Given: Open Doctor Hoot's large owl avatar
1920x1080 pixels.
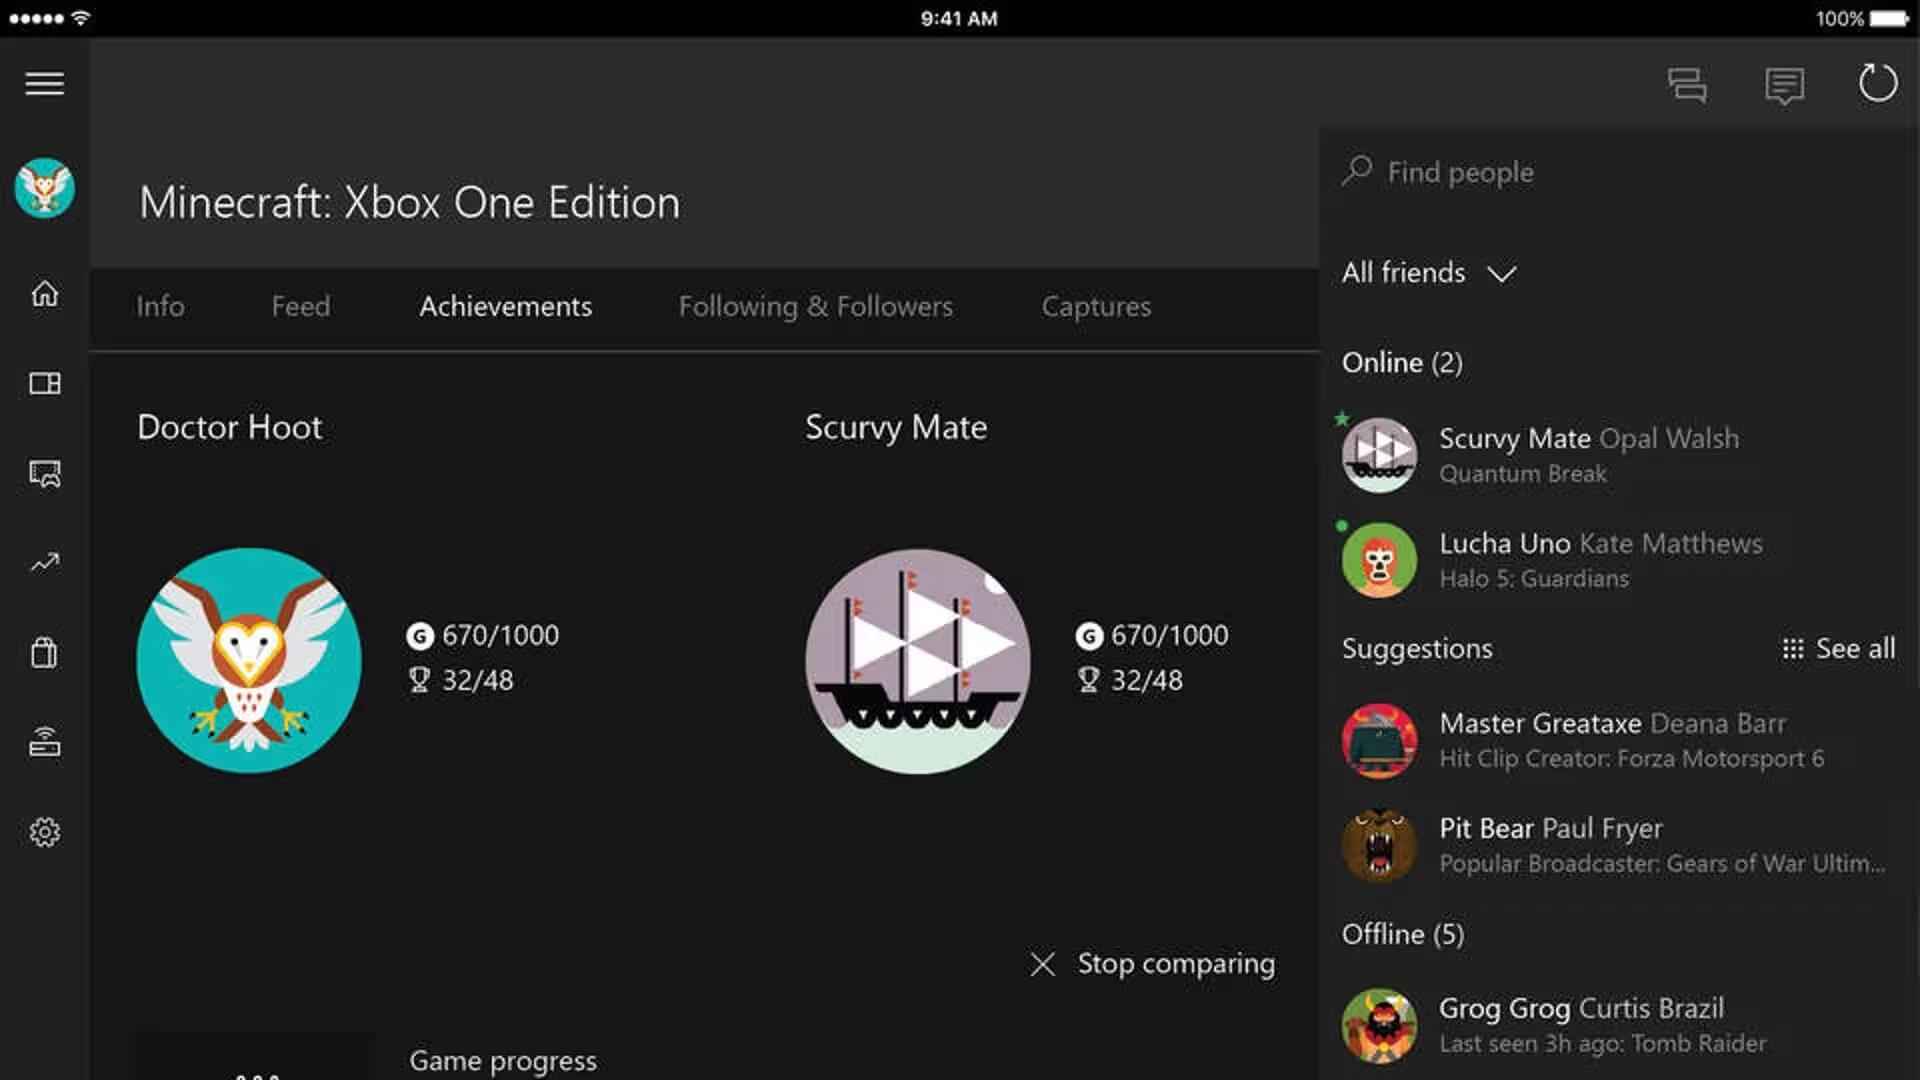Looking at the screenshot, I should click(x=249, y=660).
